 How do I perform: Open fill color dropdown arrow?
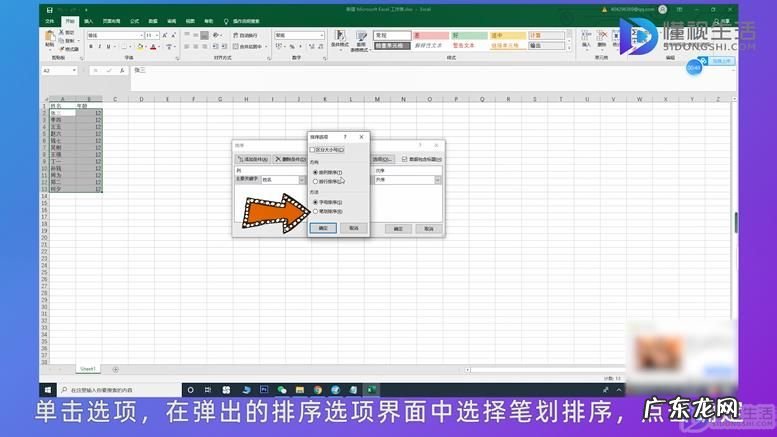pos(146,47)
